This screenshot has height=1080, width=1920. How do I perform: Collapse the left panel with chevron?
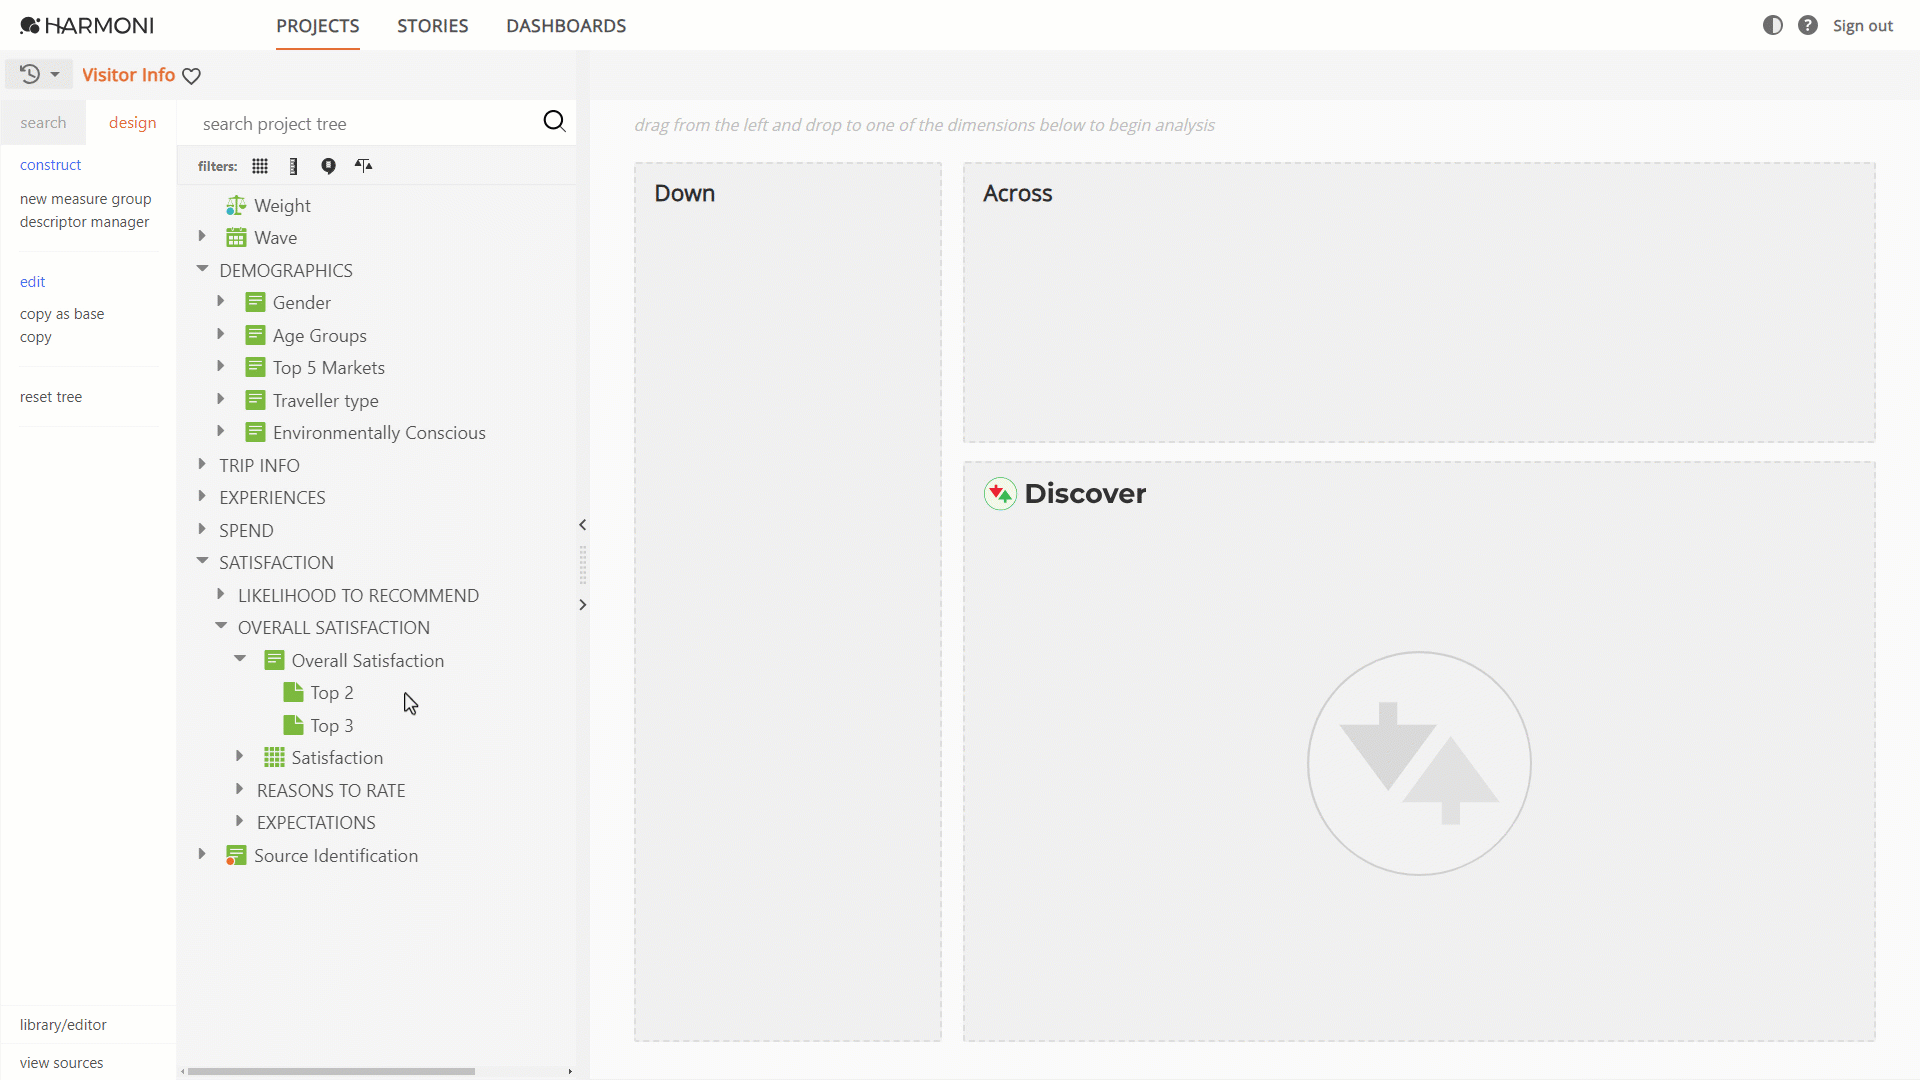582,525
